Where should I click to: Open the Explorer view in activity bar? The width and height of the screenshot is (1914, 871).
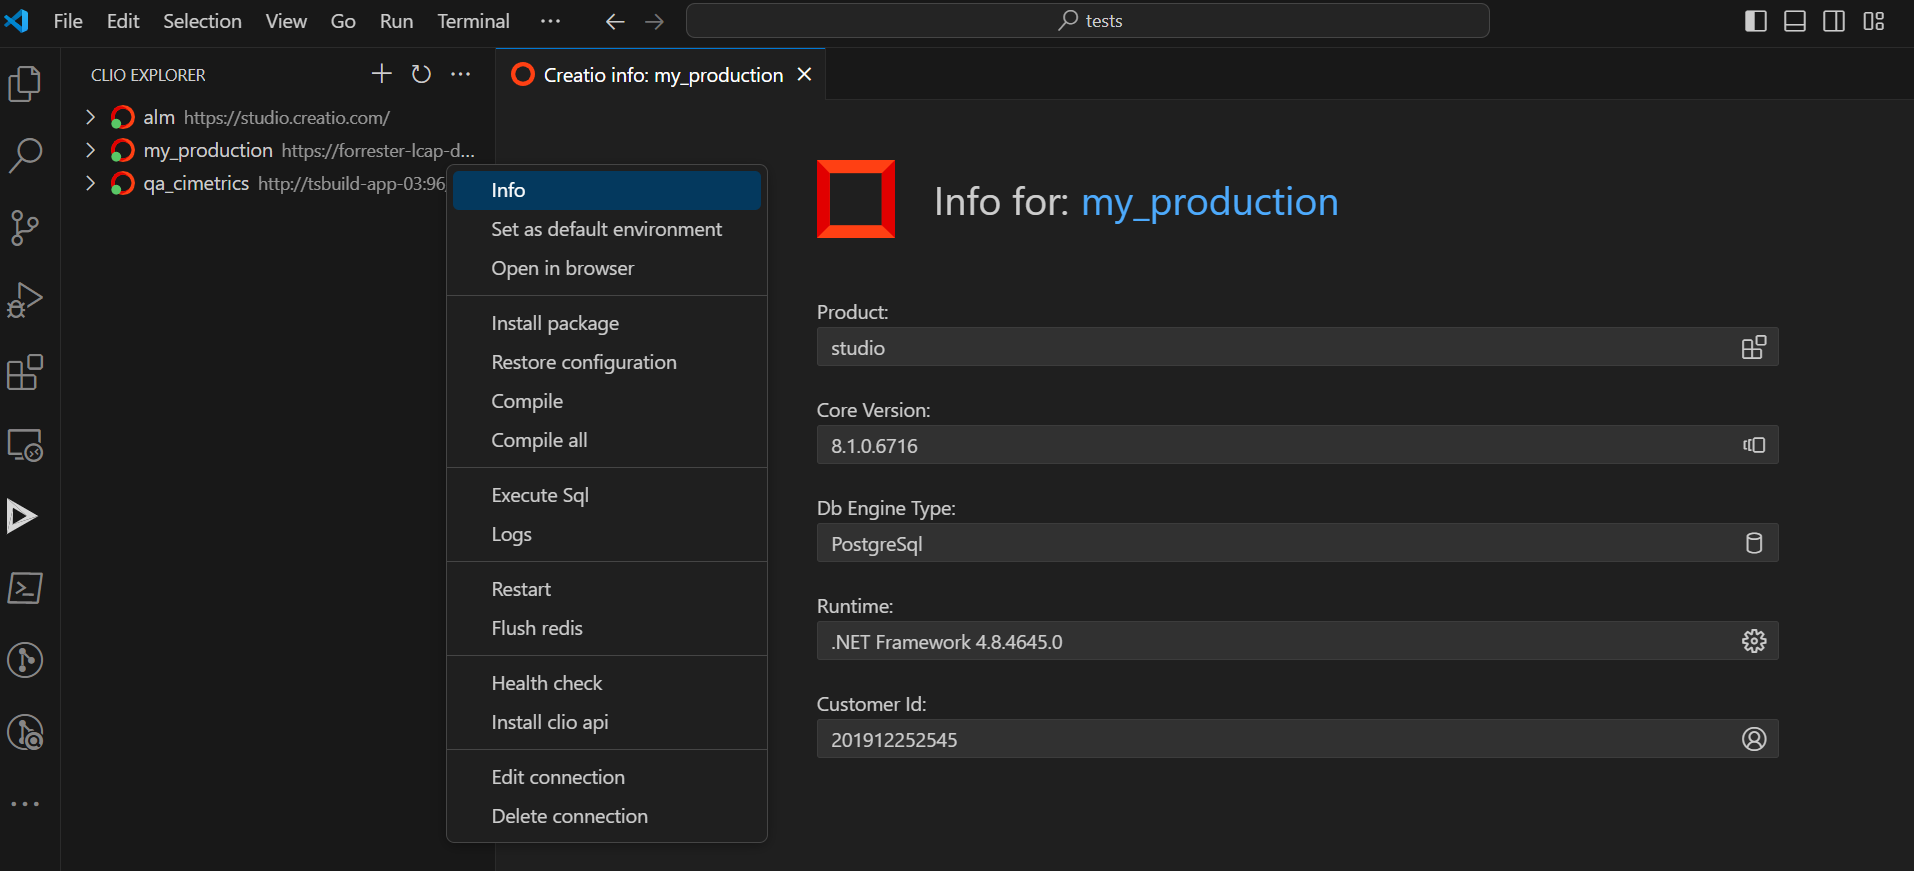click(x=25, y=84)
